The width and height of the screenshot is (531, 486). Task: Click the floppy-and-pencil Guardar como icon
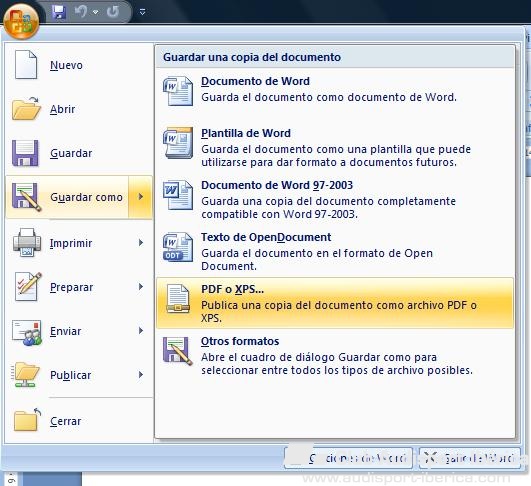click(26, 197)
